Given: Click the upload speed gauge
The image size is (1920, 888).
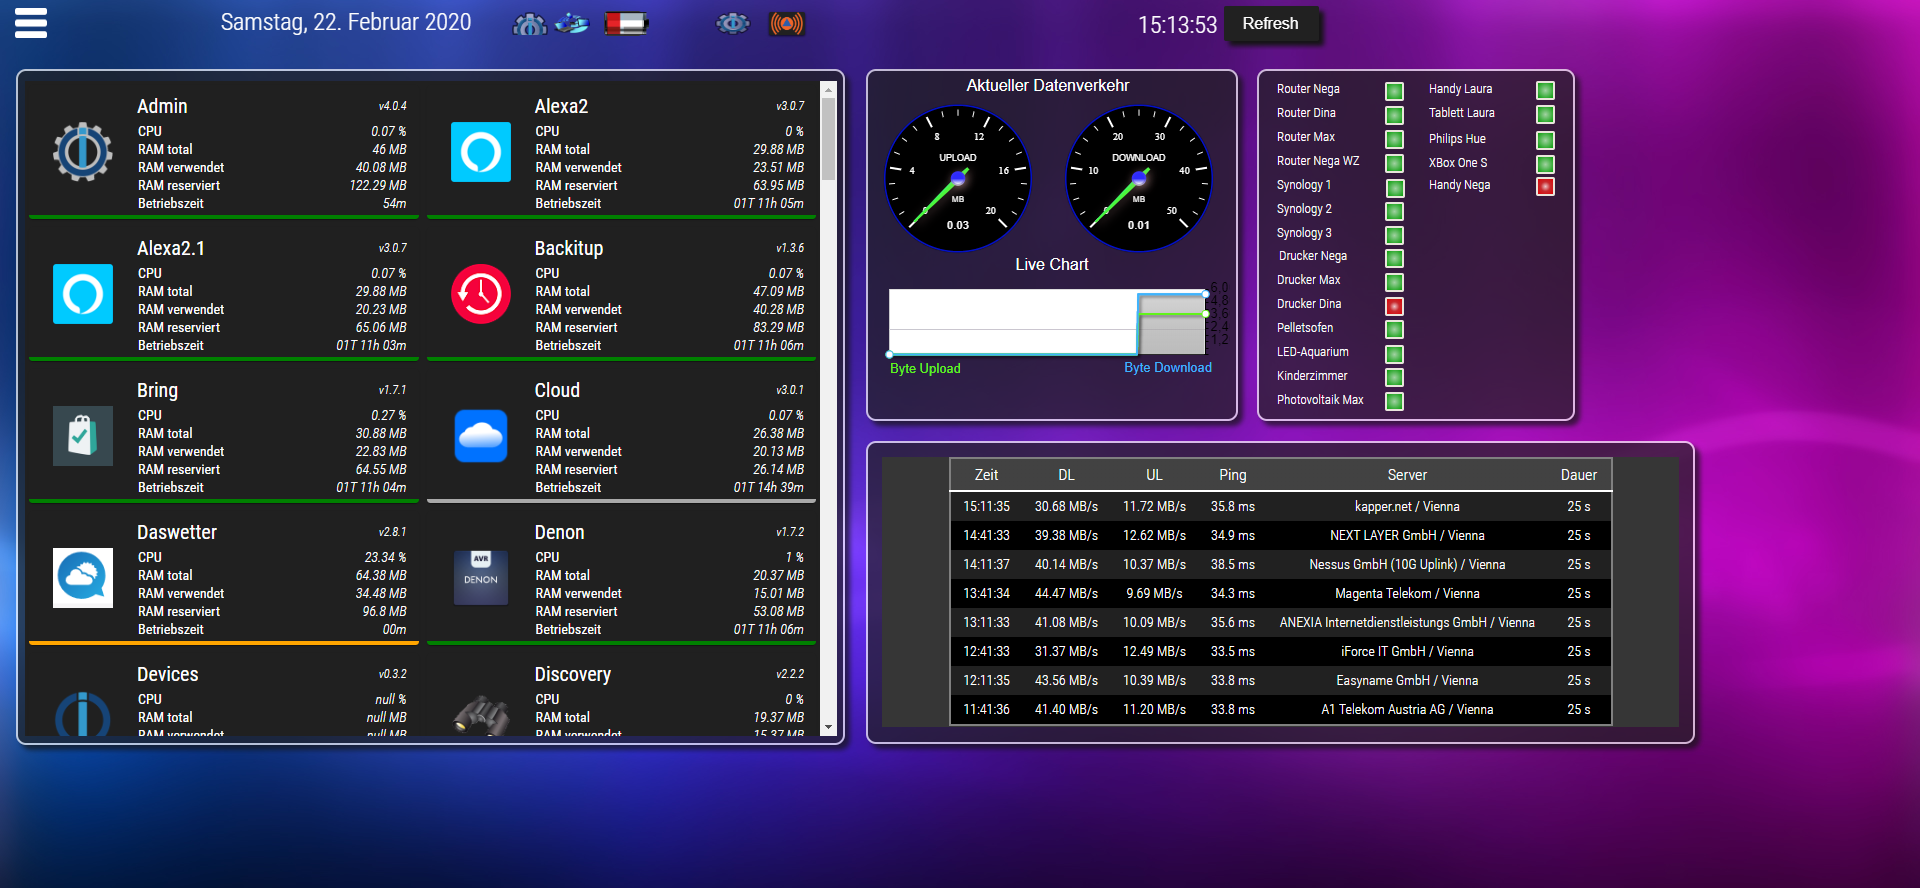Looking at the screenshot, I should click(958, 179).
